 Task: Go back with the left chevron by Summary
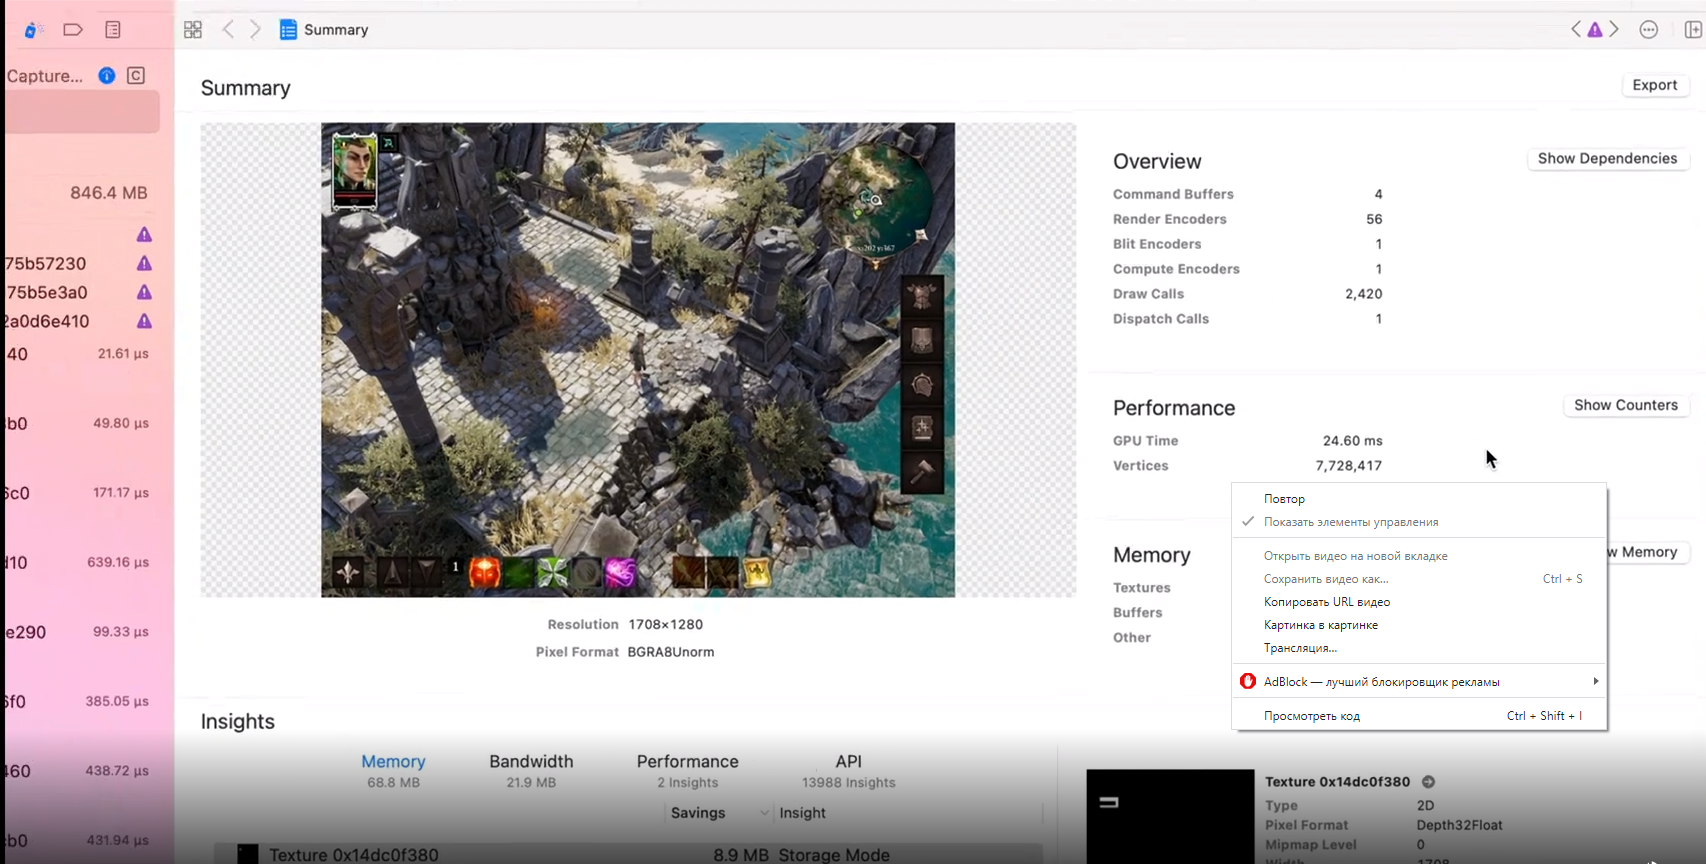(228, 30)
